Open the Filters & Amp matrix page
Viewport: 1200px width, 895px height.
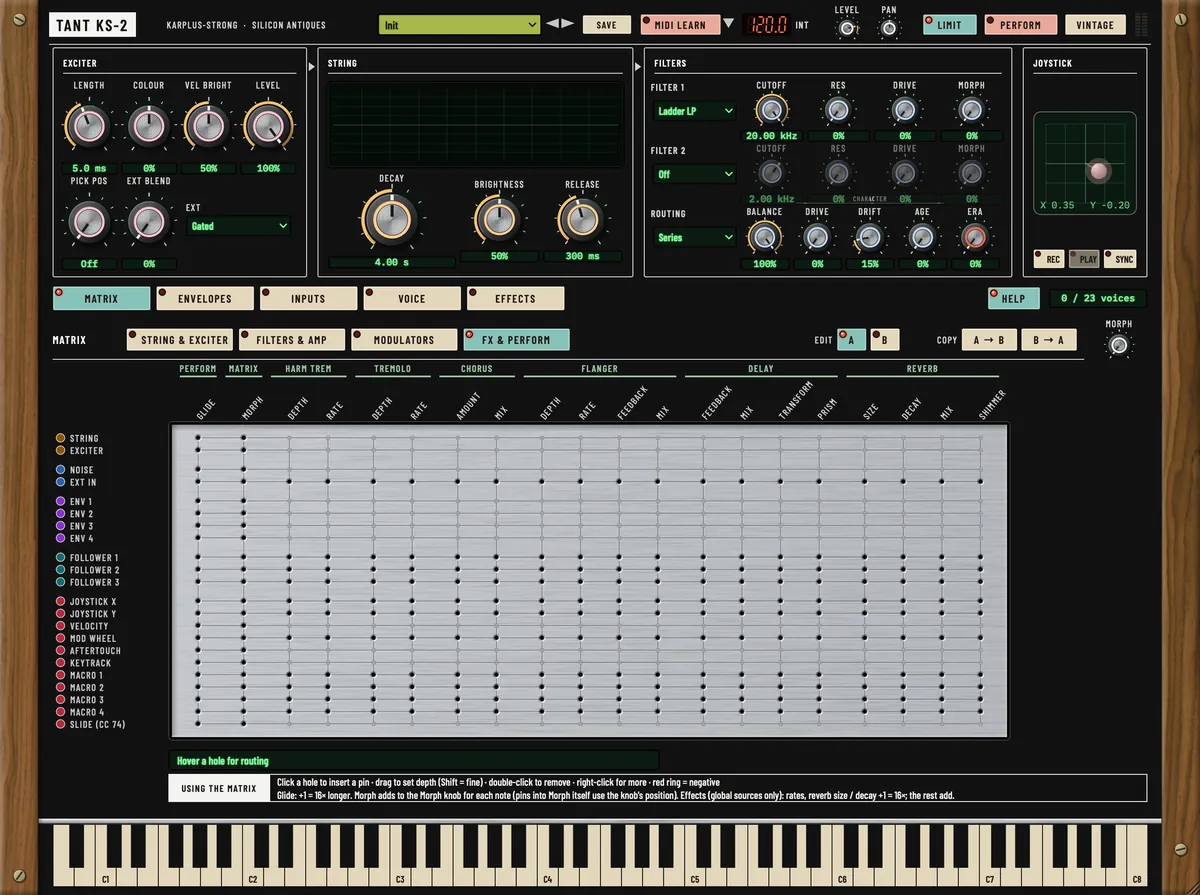[x=292, y=340]
